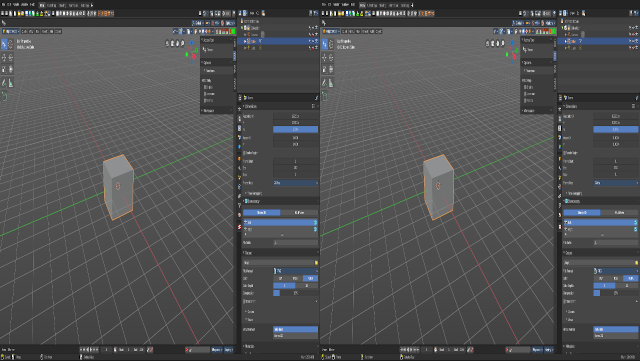Switch to Modeling workspace tab in left window
640x361 pixels.
pyautogui.click(x=52, y=5)
